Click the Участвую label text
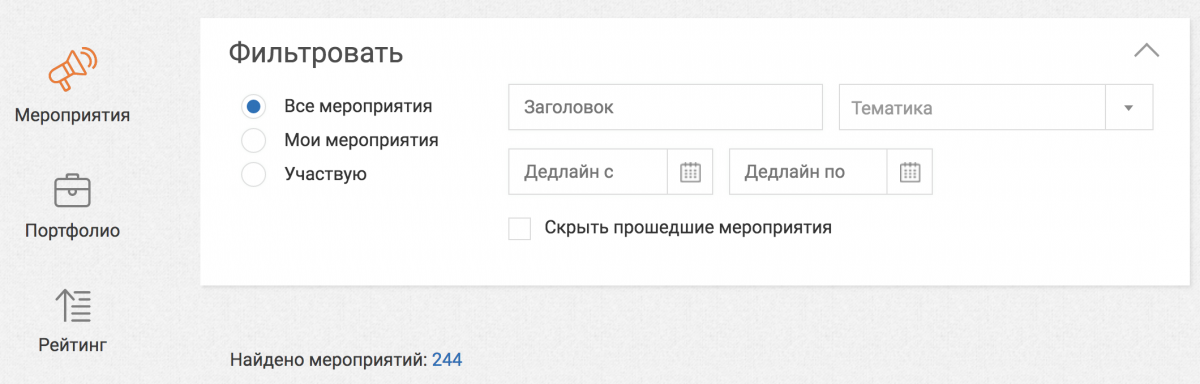Viewport: 1200px width, 384px height. [x=325, y=174]
